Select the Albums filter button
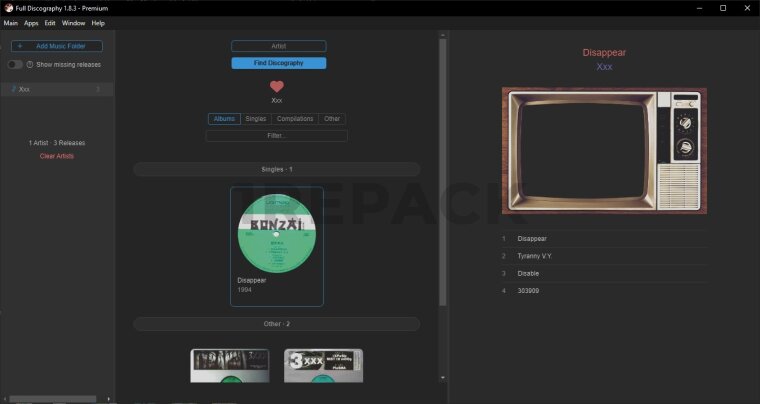 (224, 119)
